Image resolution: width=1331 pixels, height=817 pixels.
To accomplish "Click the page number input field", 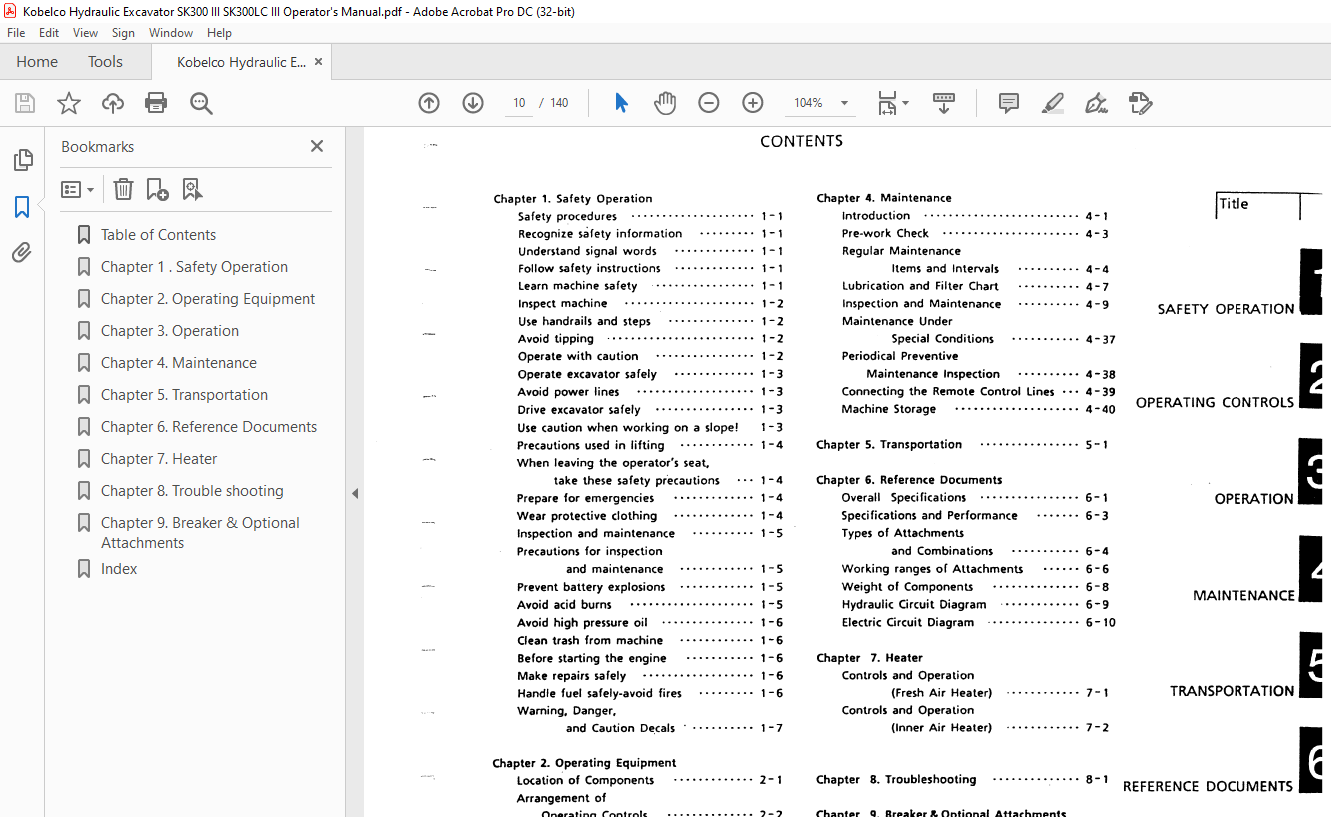I will 519,103.
